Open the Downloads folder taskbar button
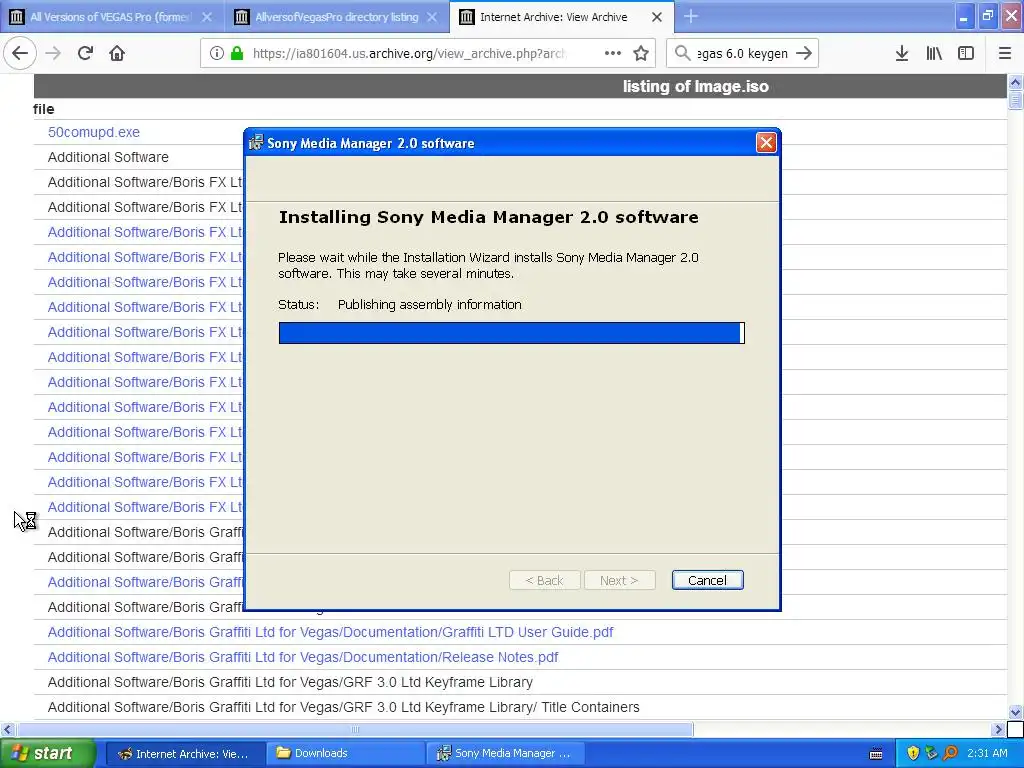1024x768 pixels. tap(345, 753)
